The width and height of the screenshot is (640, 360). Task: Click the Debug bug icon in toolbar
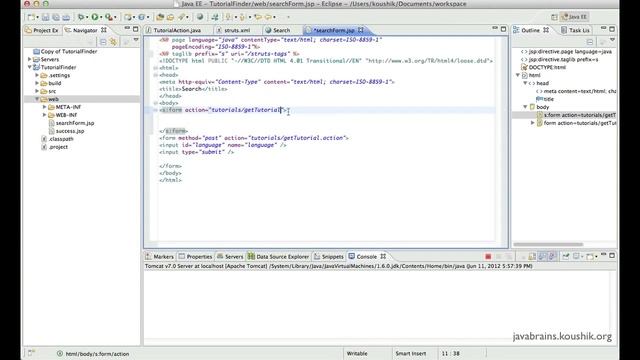click(81, 17)
